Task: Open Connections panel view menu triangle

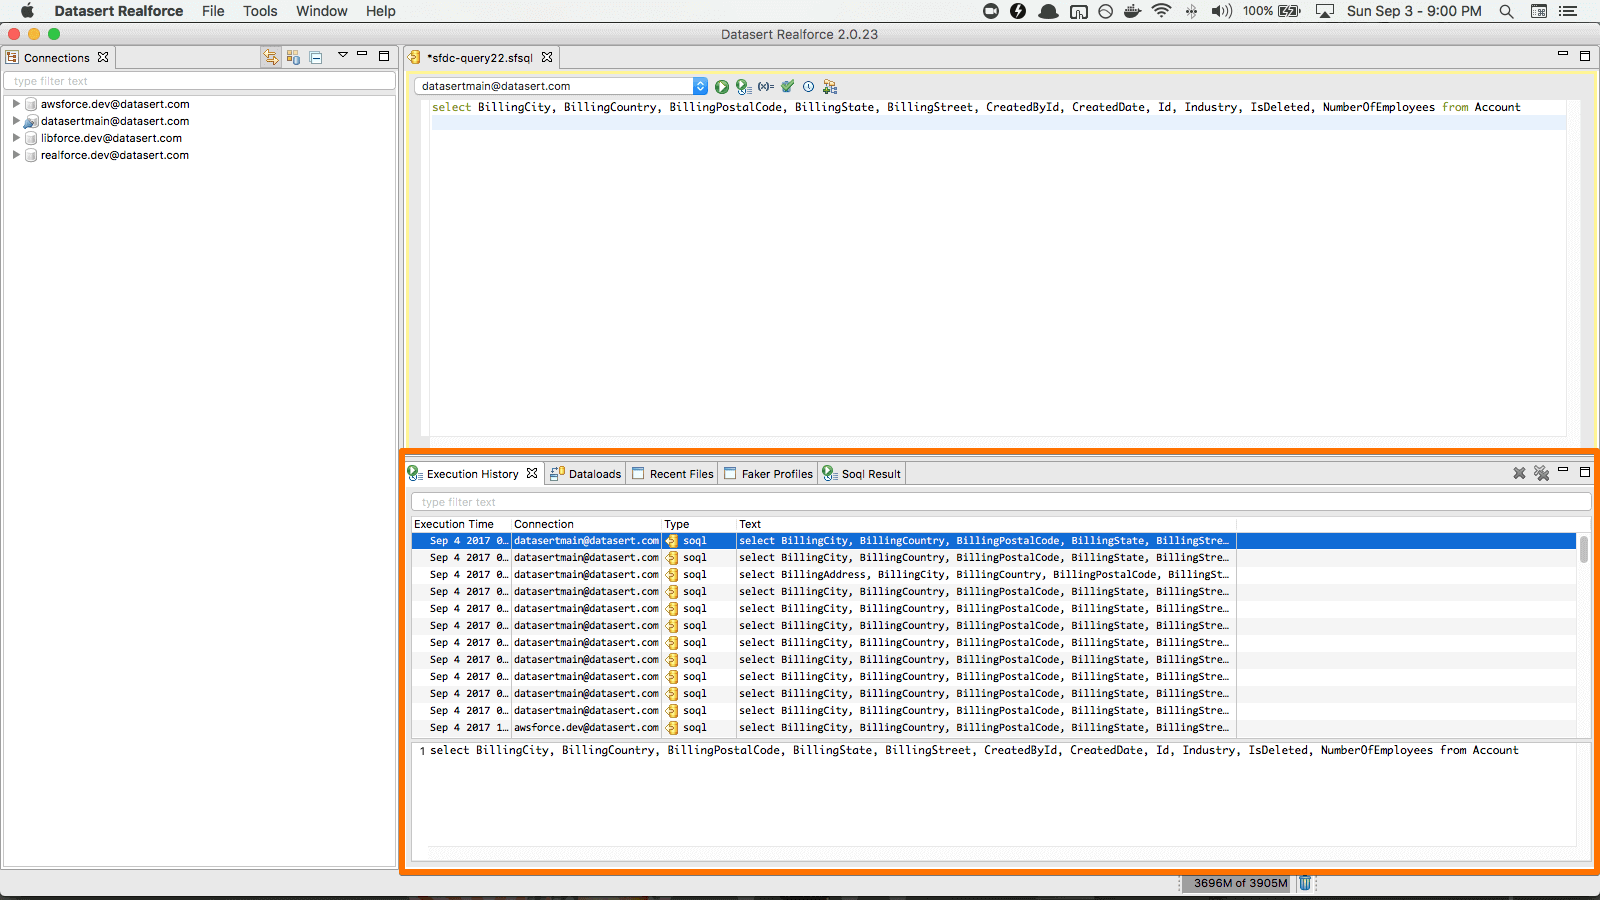Action: click(x=342, y=56)
